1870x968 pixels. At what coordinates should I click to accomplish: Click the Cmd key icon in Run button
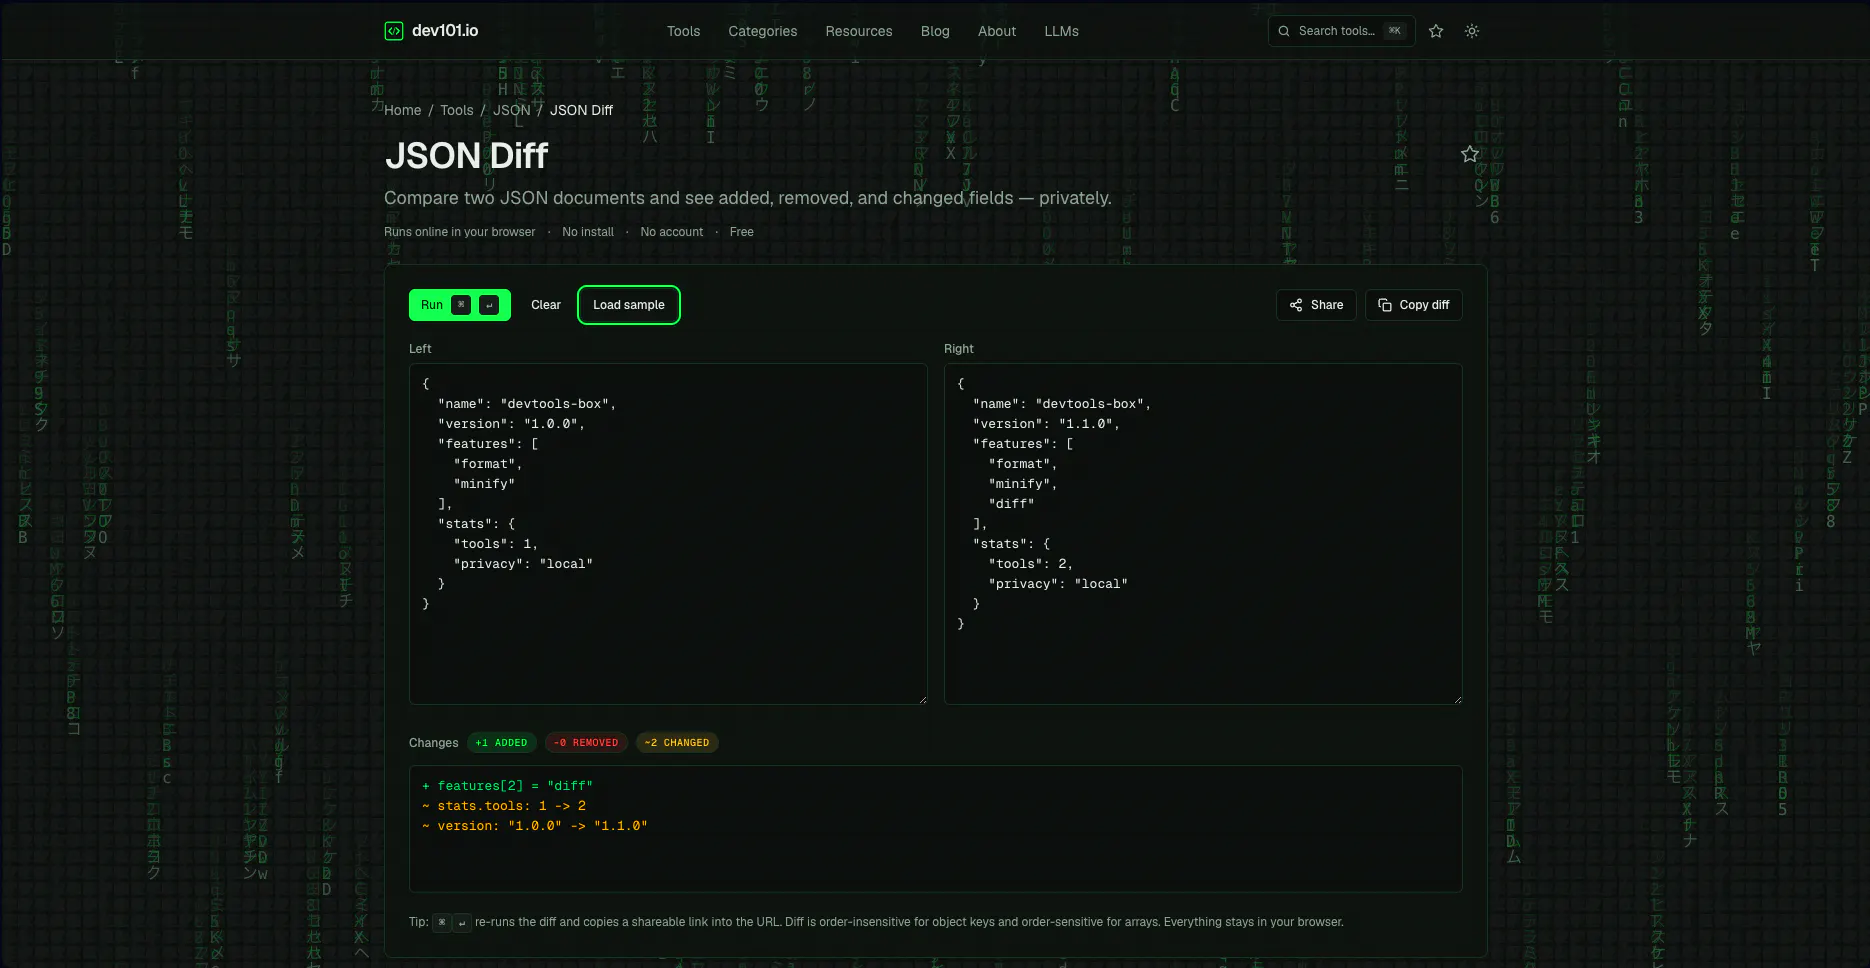461,305
